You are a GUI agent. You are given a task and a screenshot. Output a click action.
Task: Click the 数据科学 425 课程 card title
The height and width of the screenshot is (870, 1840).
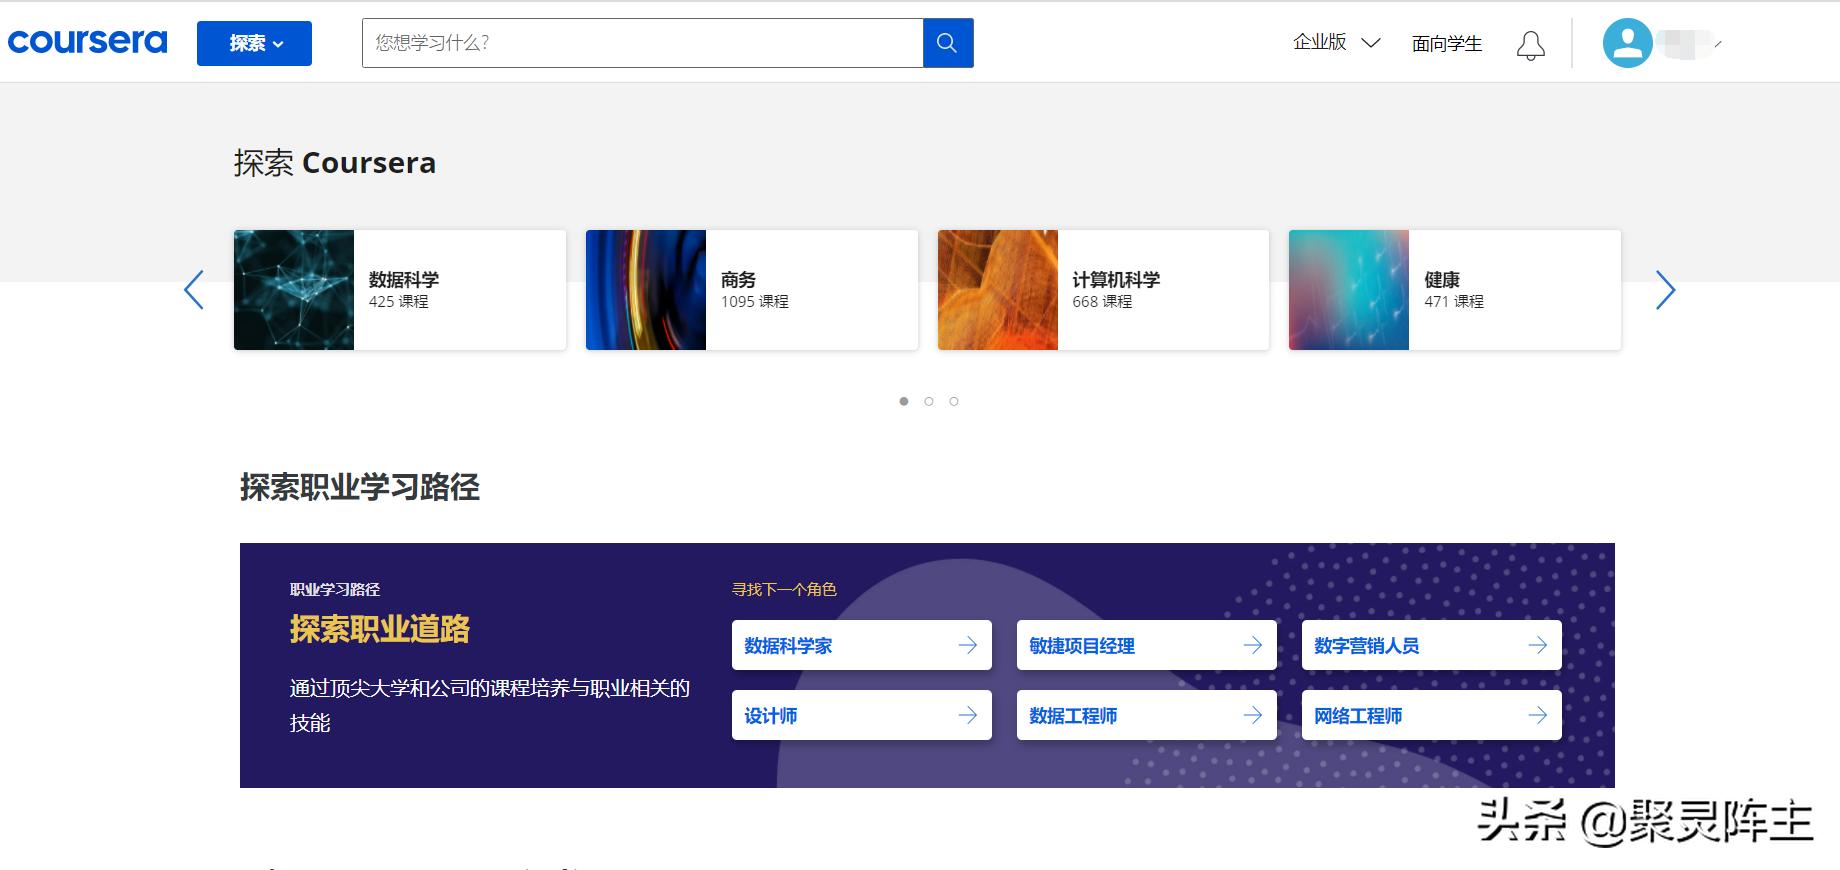click(404, 280)
